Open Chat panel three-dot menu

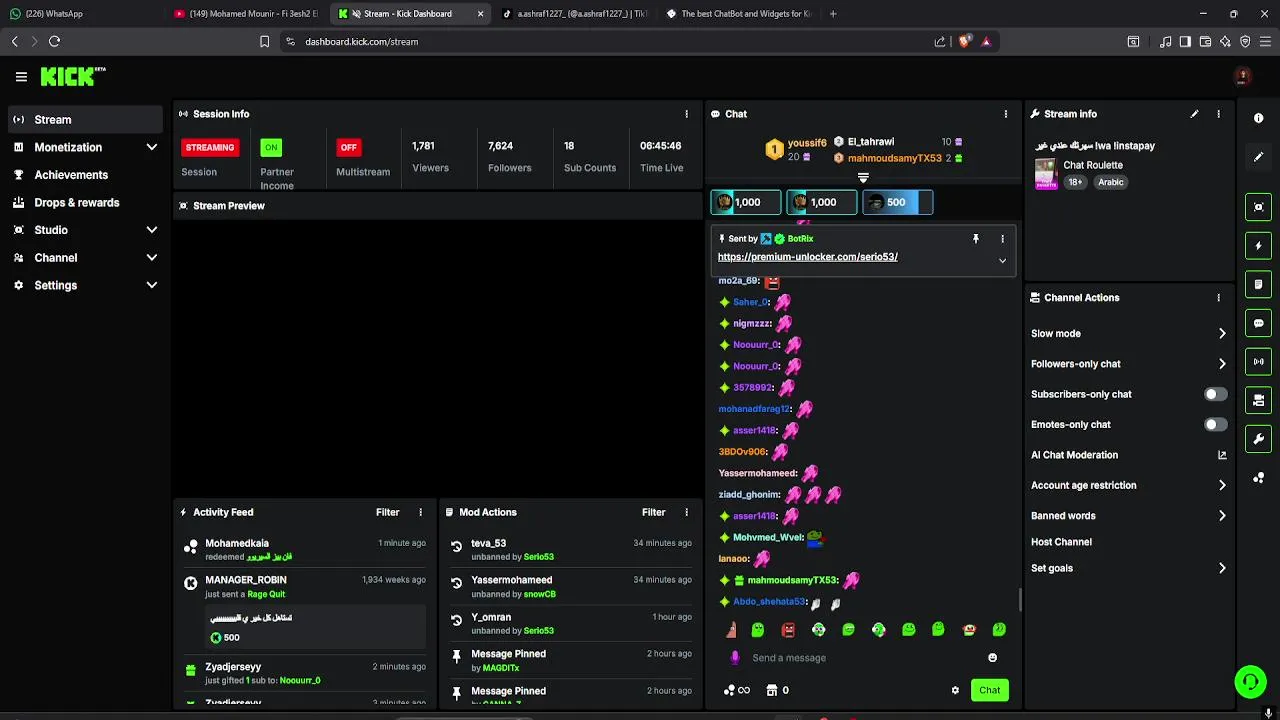(x=1006, y=114)
